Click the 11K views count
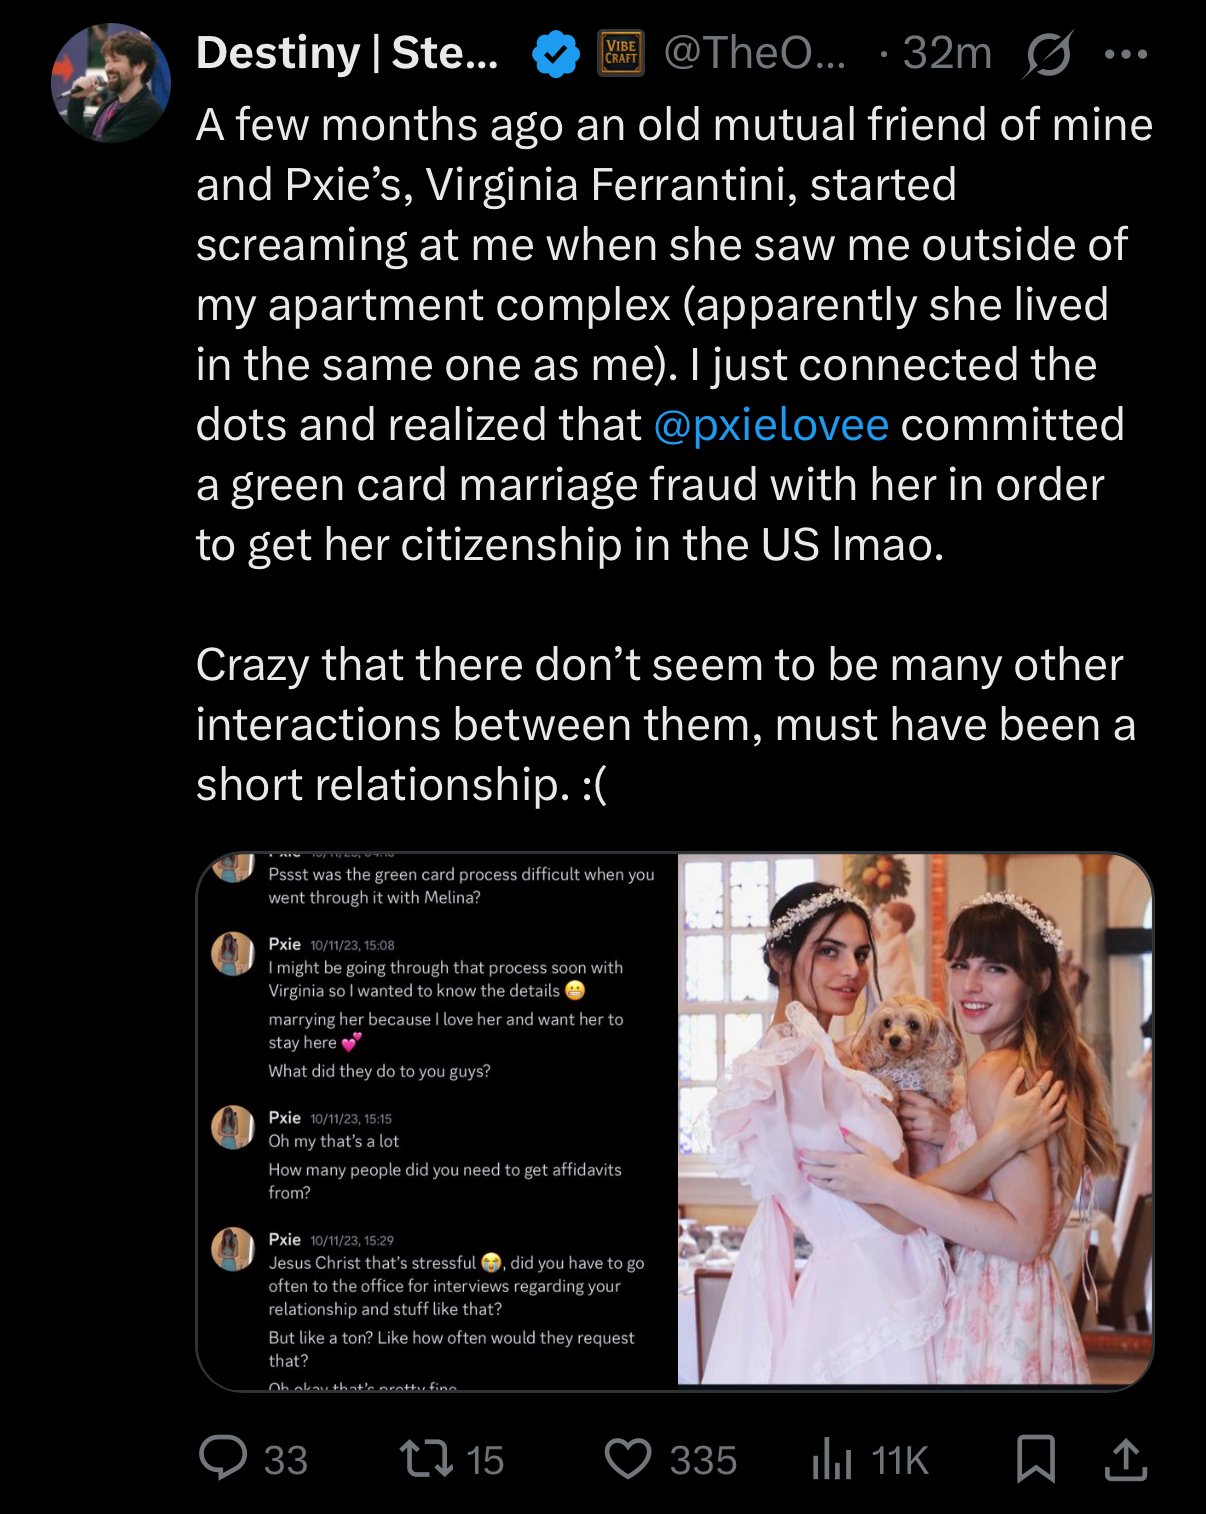 900,1460
